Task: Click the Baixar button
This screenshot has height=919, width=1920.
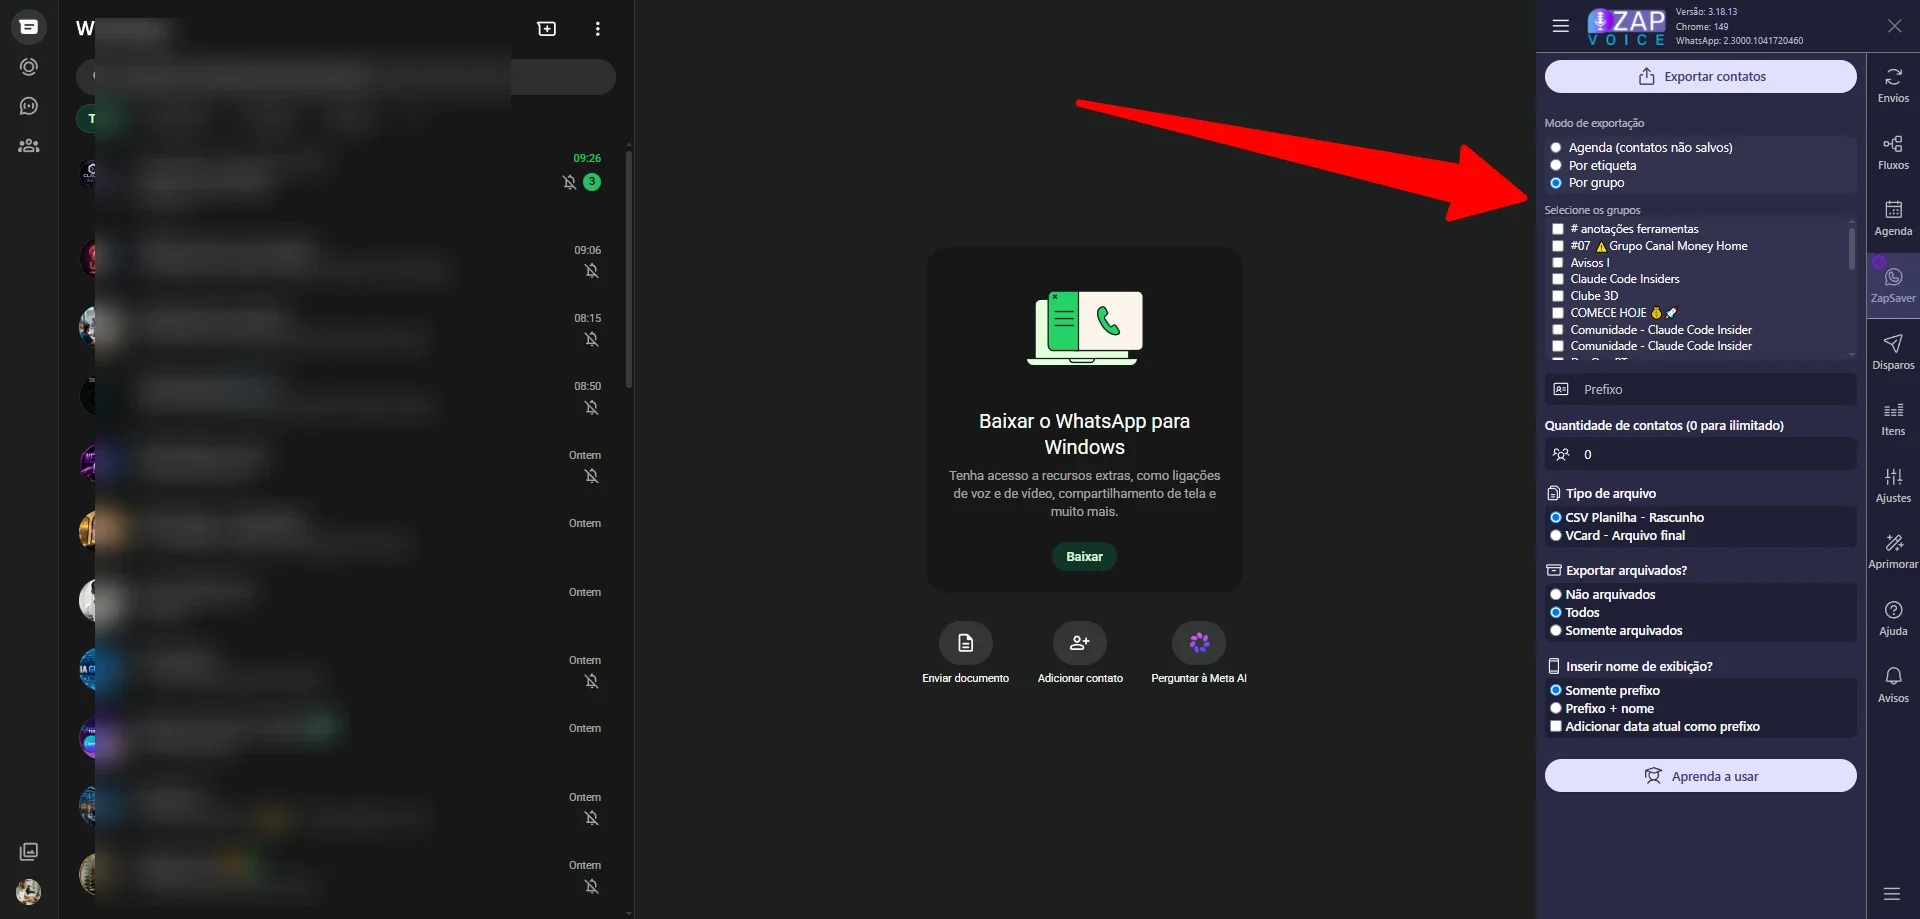Action: coord(1084,557)
